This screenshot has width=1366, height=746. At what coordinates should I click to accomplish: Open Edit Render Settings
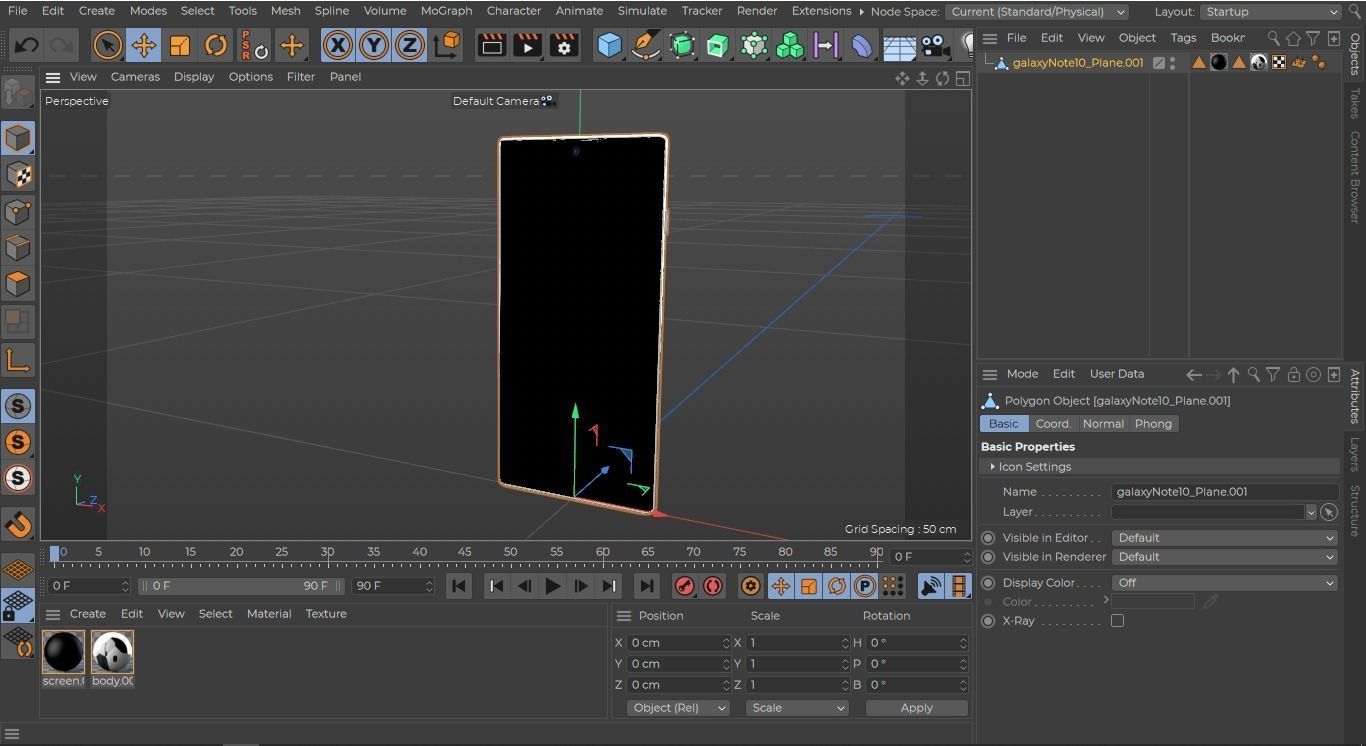[x=564, y=45]
